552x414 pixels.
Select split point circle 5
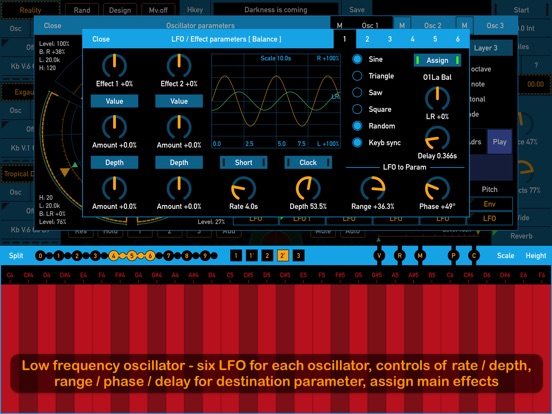tap(132, 256)
